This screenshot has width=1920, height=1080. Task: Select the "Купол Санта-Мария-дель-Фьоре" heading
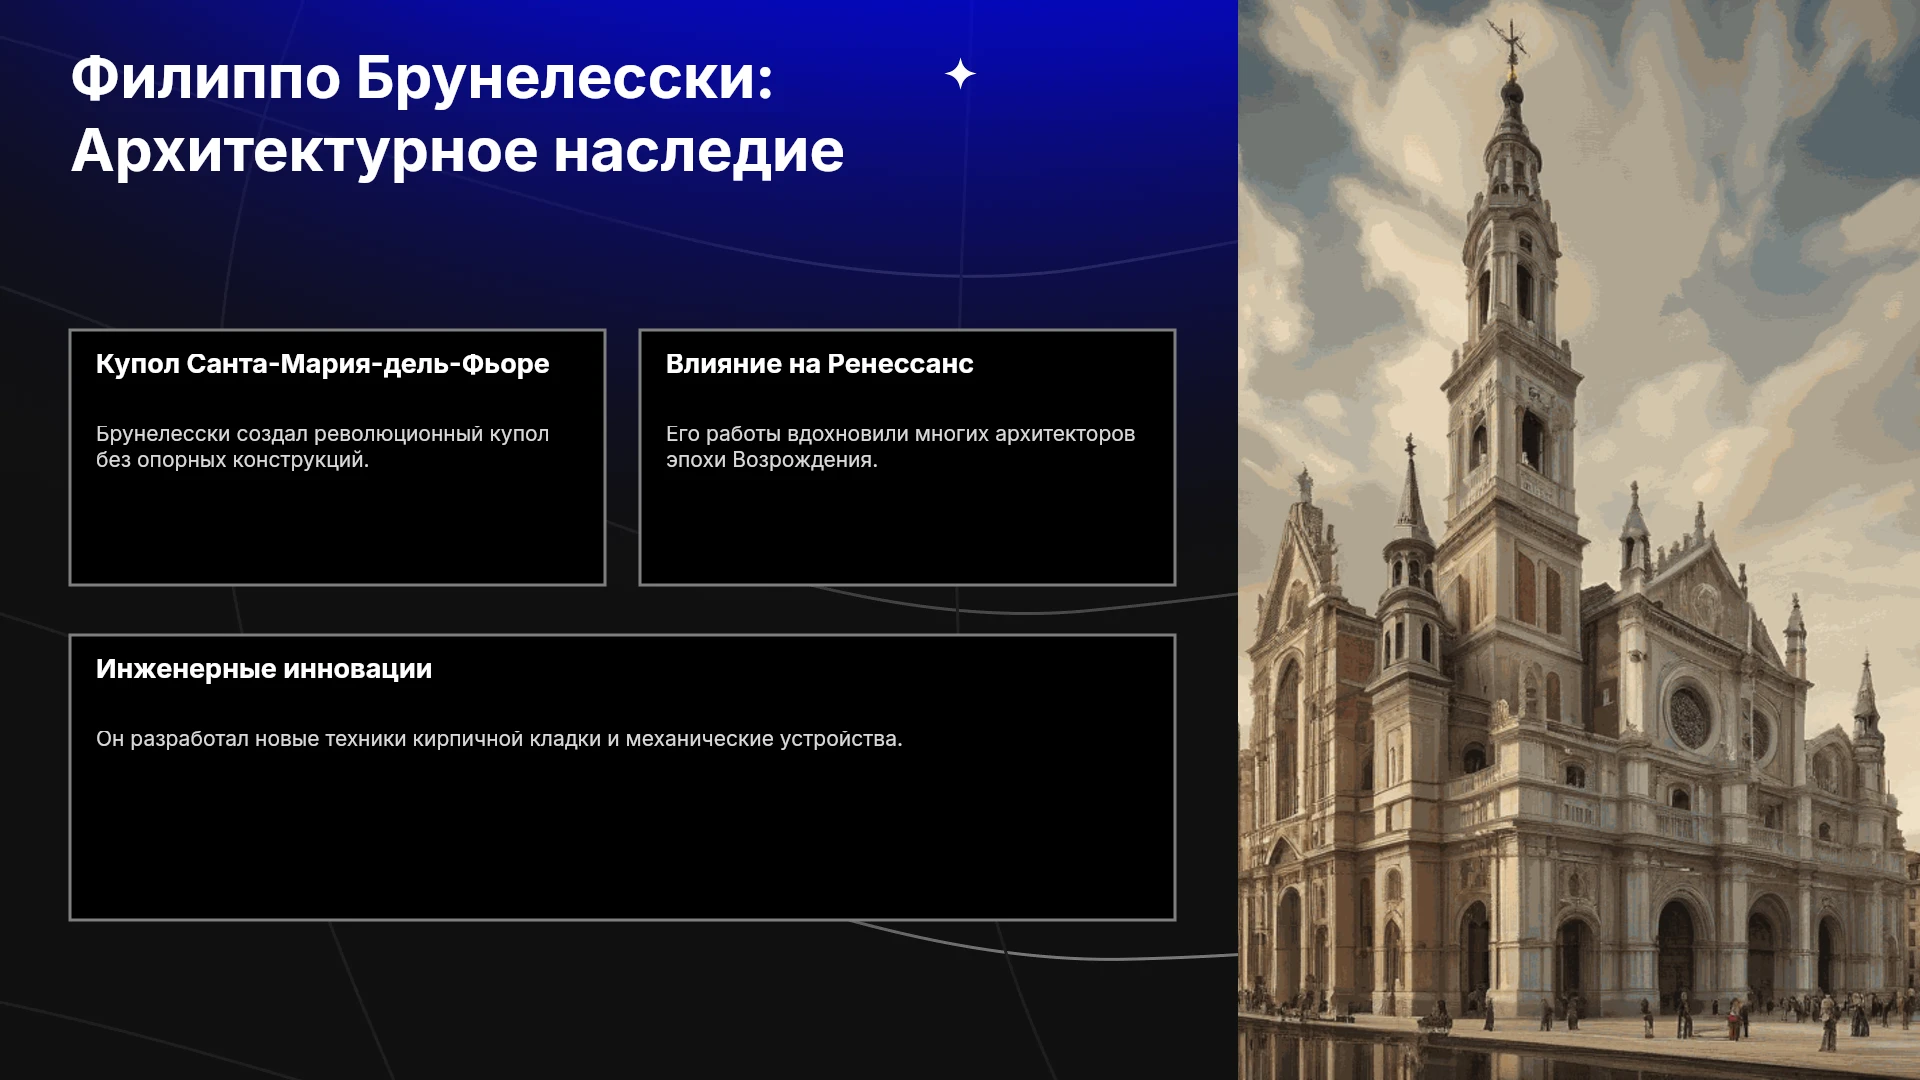click(x=322, y=364)
